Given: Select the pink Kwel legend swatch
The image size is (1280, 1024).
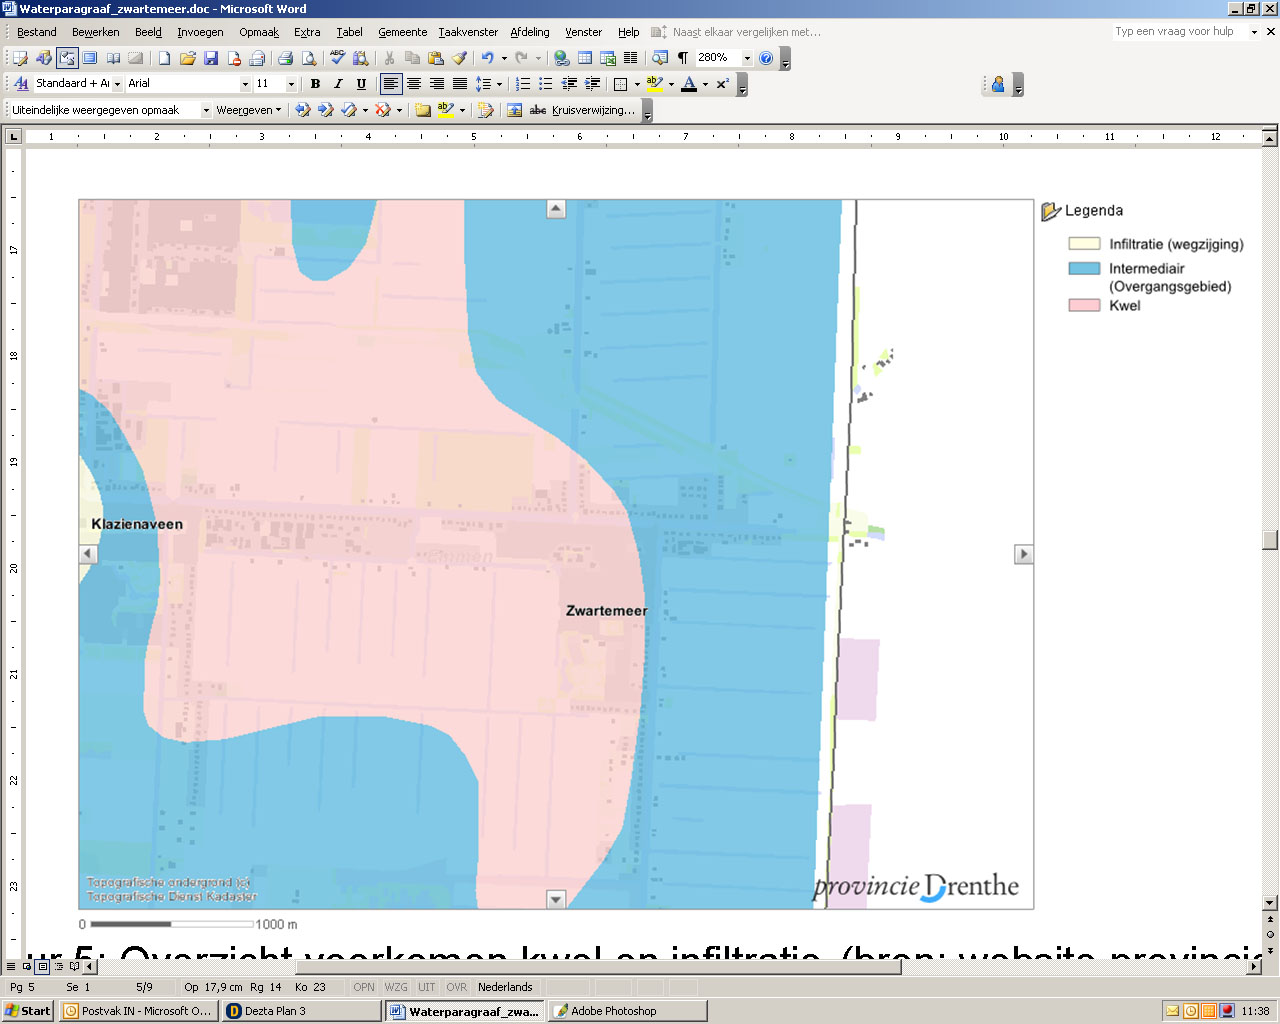Looking at the screenshot, I should (1084, 306).
